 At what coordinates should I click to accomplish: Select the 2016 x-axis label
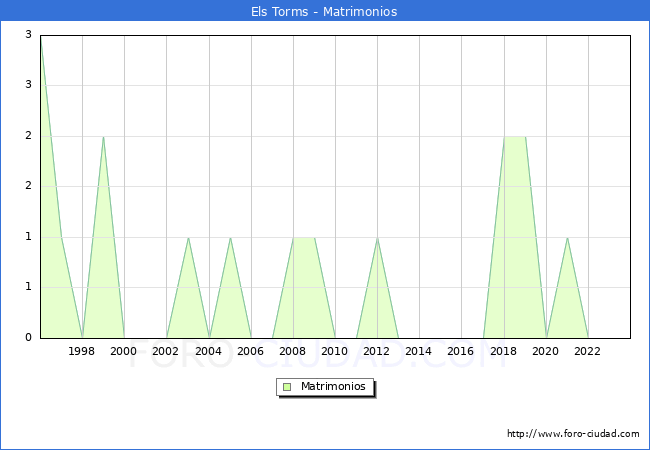(x=461, y=351)
